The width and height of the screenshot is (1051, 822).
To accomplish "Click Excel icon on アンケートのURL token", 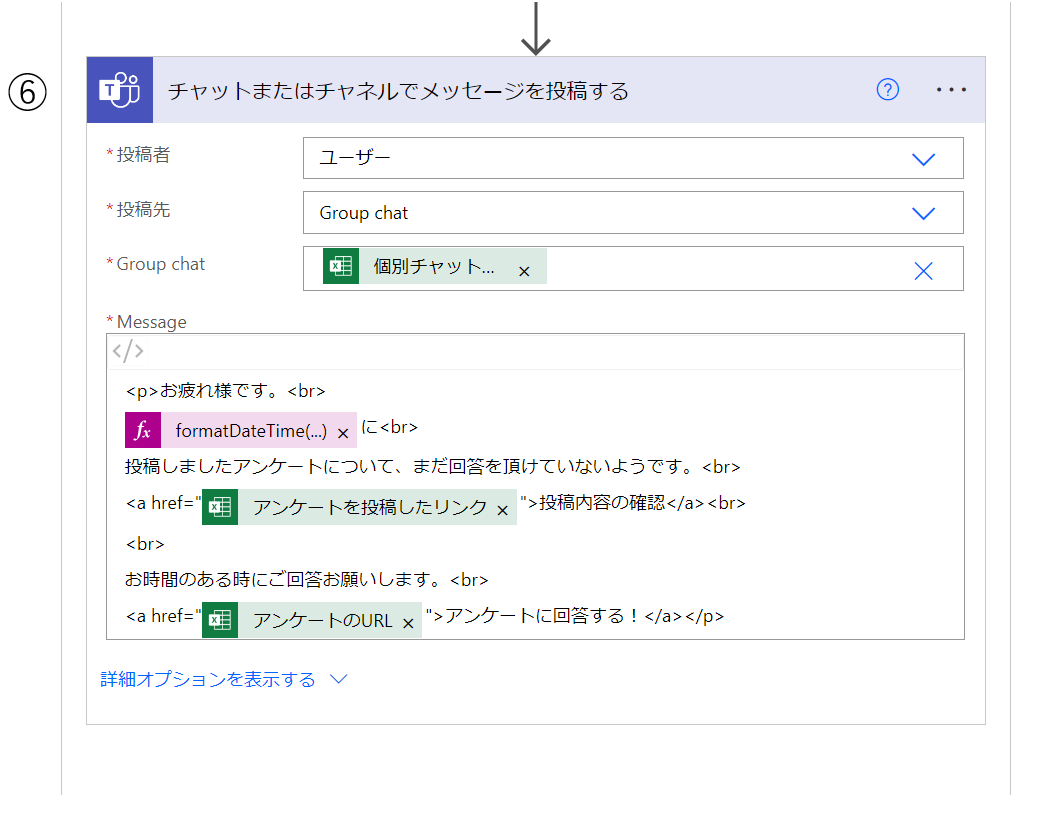I will point(220,620).
